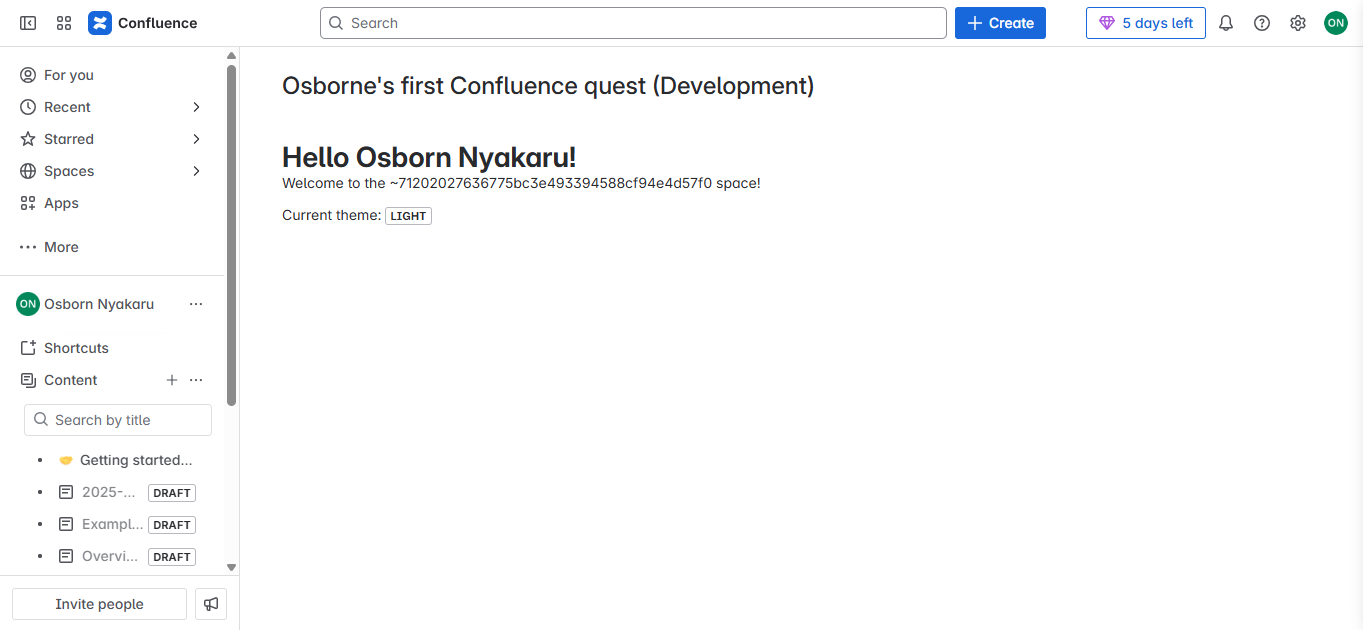This screenshot has height=630, width=1363.
Task: Open Getting started page
Action: (136, 460)
